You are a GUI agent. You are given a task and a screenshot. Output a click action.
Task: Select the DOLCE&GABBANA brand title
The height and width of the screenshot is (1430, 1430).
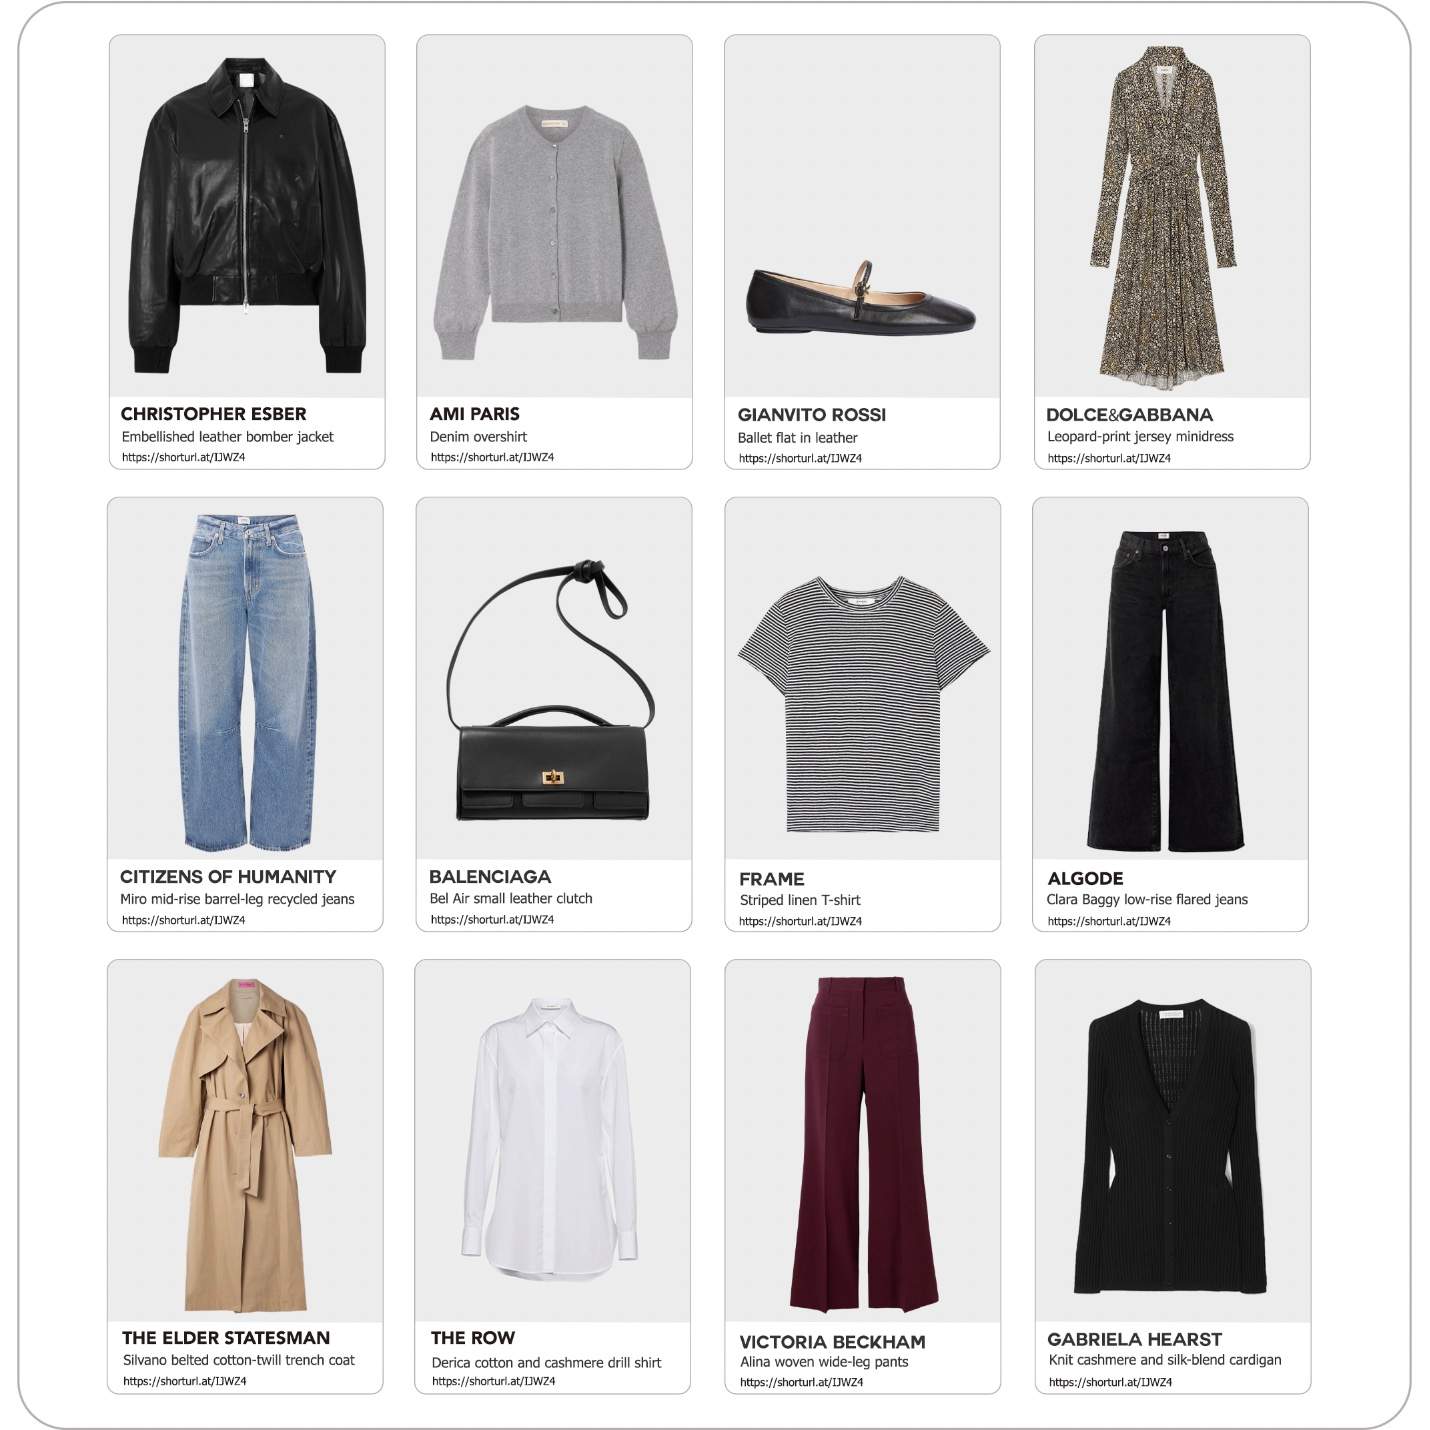click(1129, 415)
